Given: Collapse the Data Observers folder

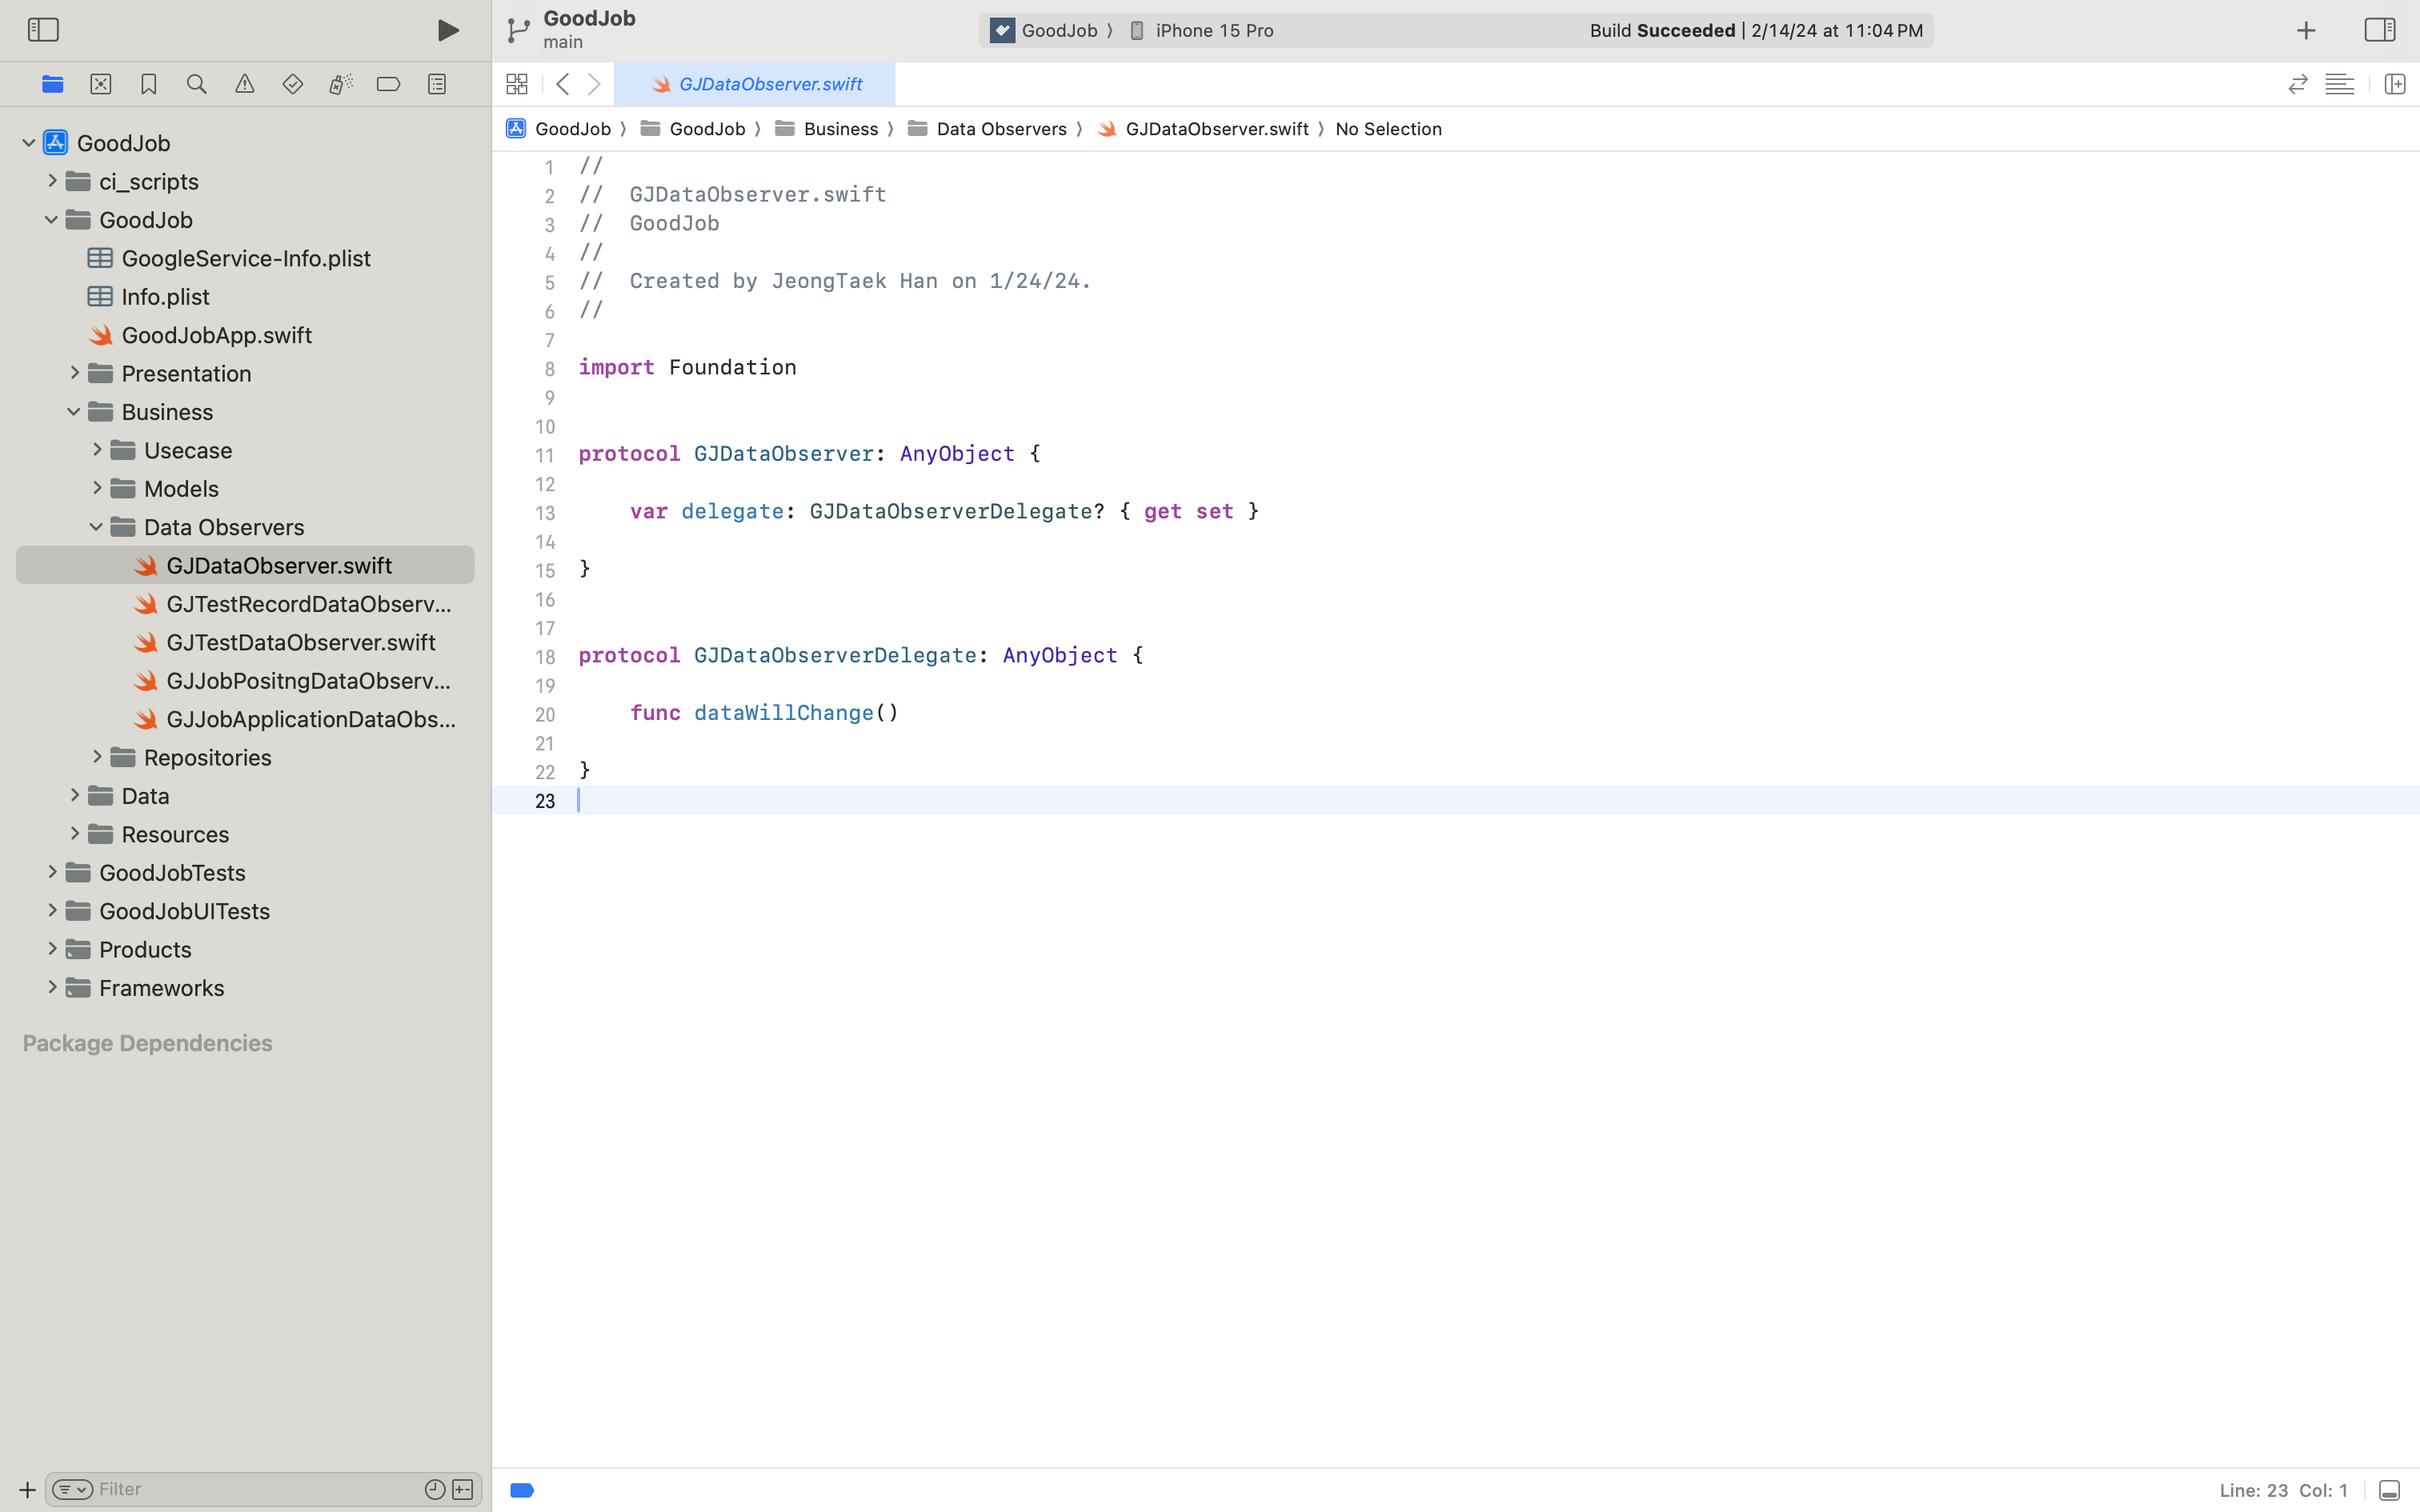Looking at the screenshot, I should [97, 527].
